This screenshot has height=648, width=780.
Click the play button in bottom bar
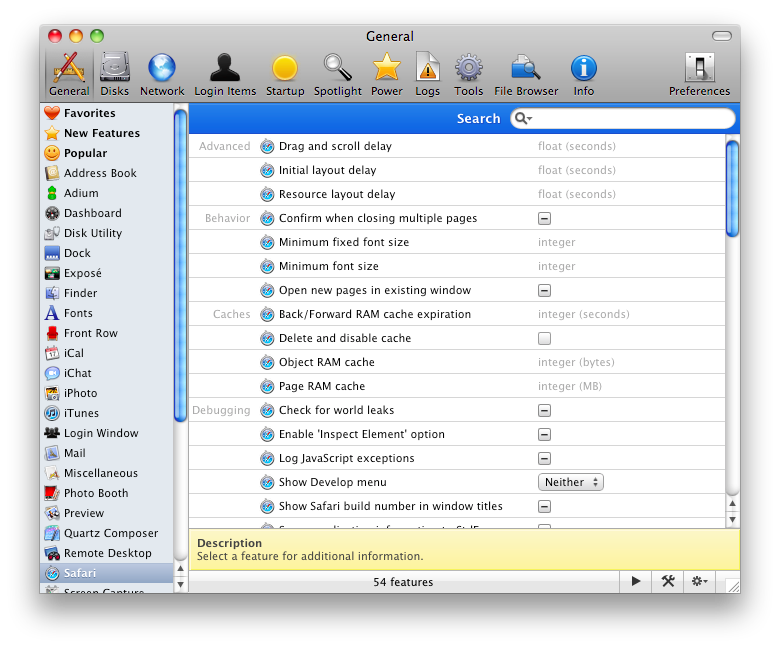(x=636, y=581)
